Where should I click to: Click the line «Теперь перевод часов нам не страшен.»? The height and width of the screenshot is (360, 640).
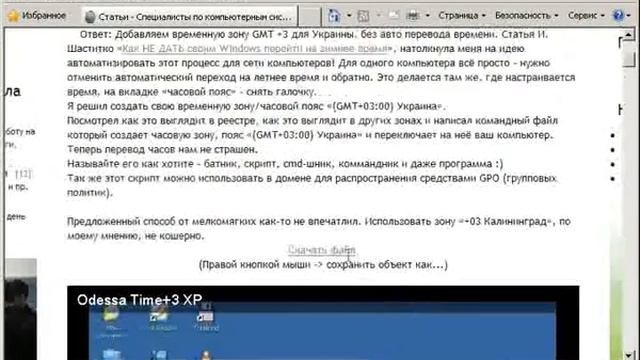pyautogui.click(x=162, y=149)
